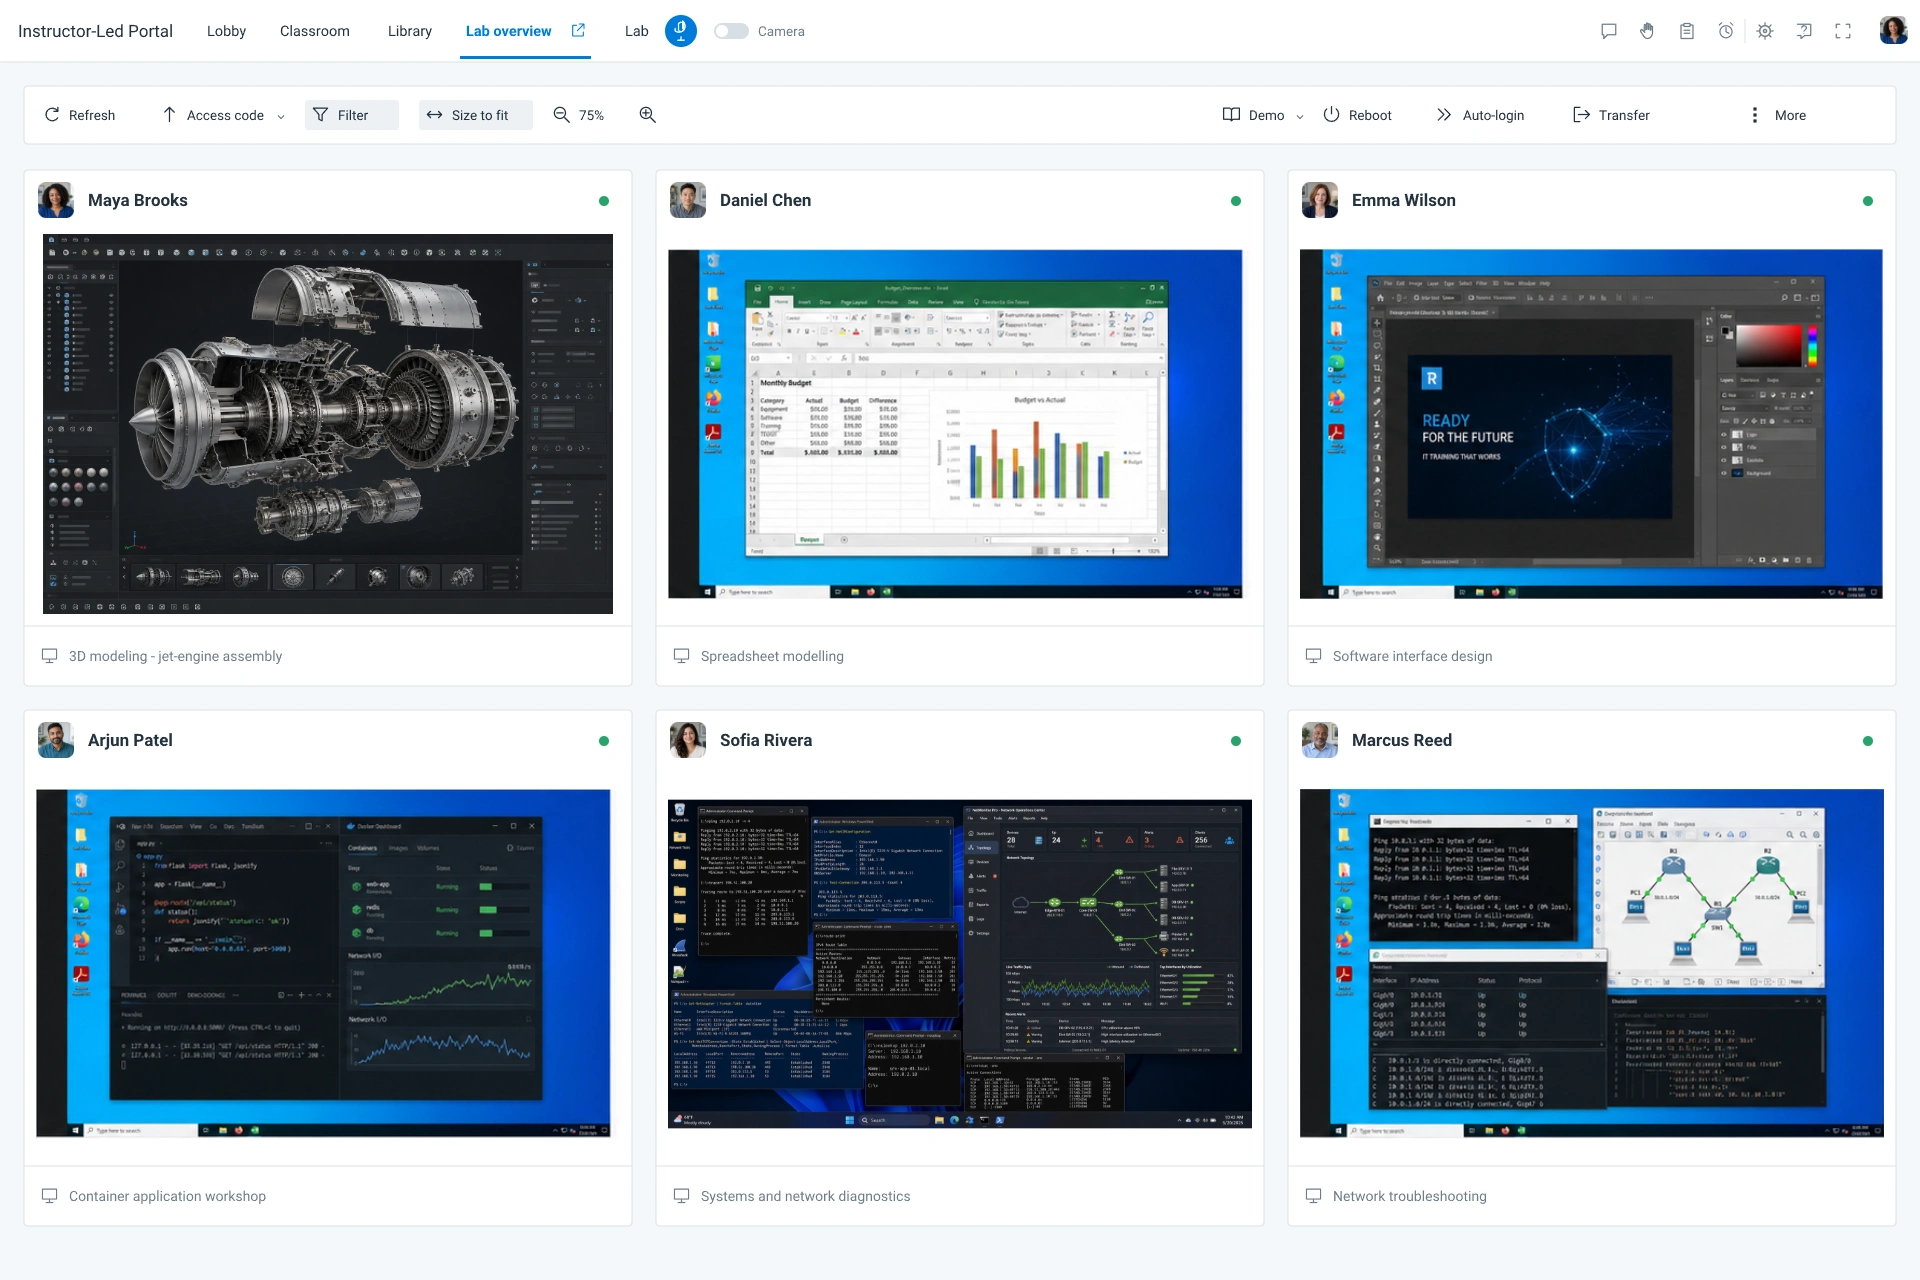Zoom out using the minus magnifier icon
This screenshot has height=1280, width=1920.
coord(562,115)
